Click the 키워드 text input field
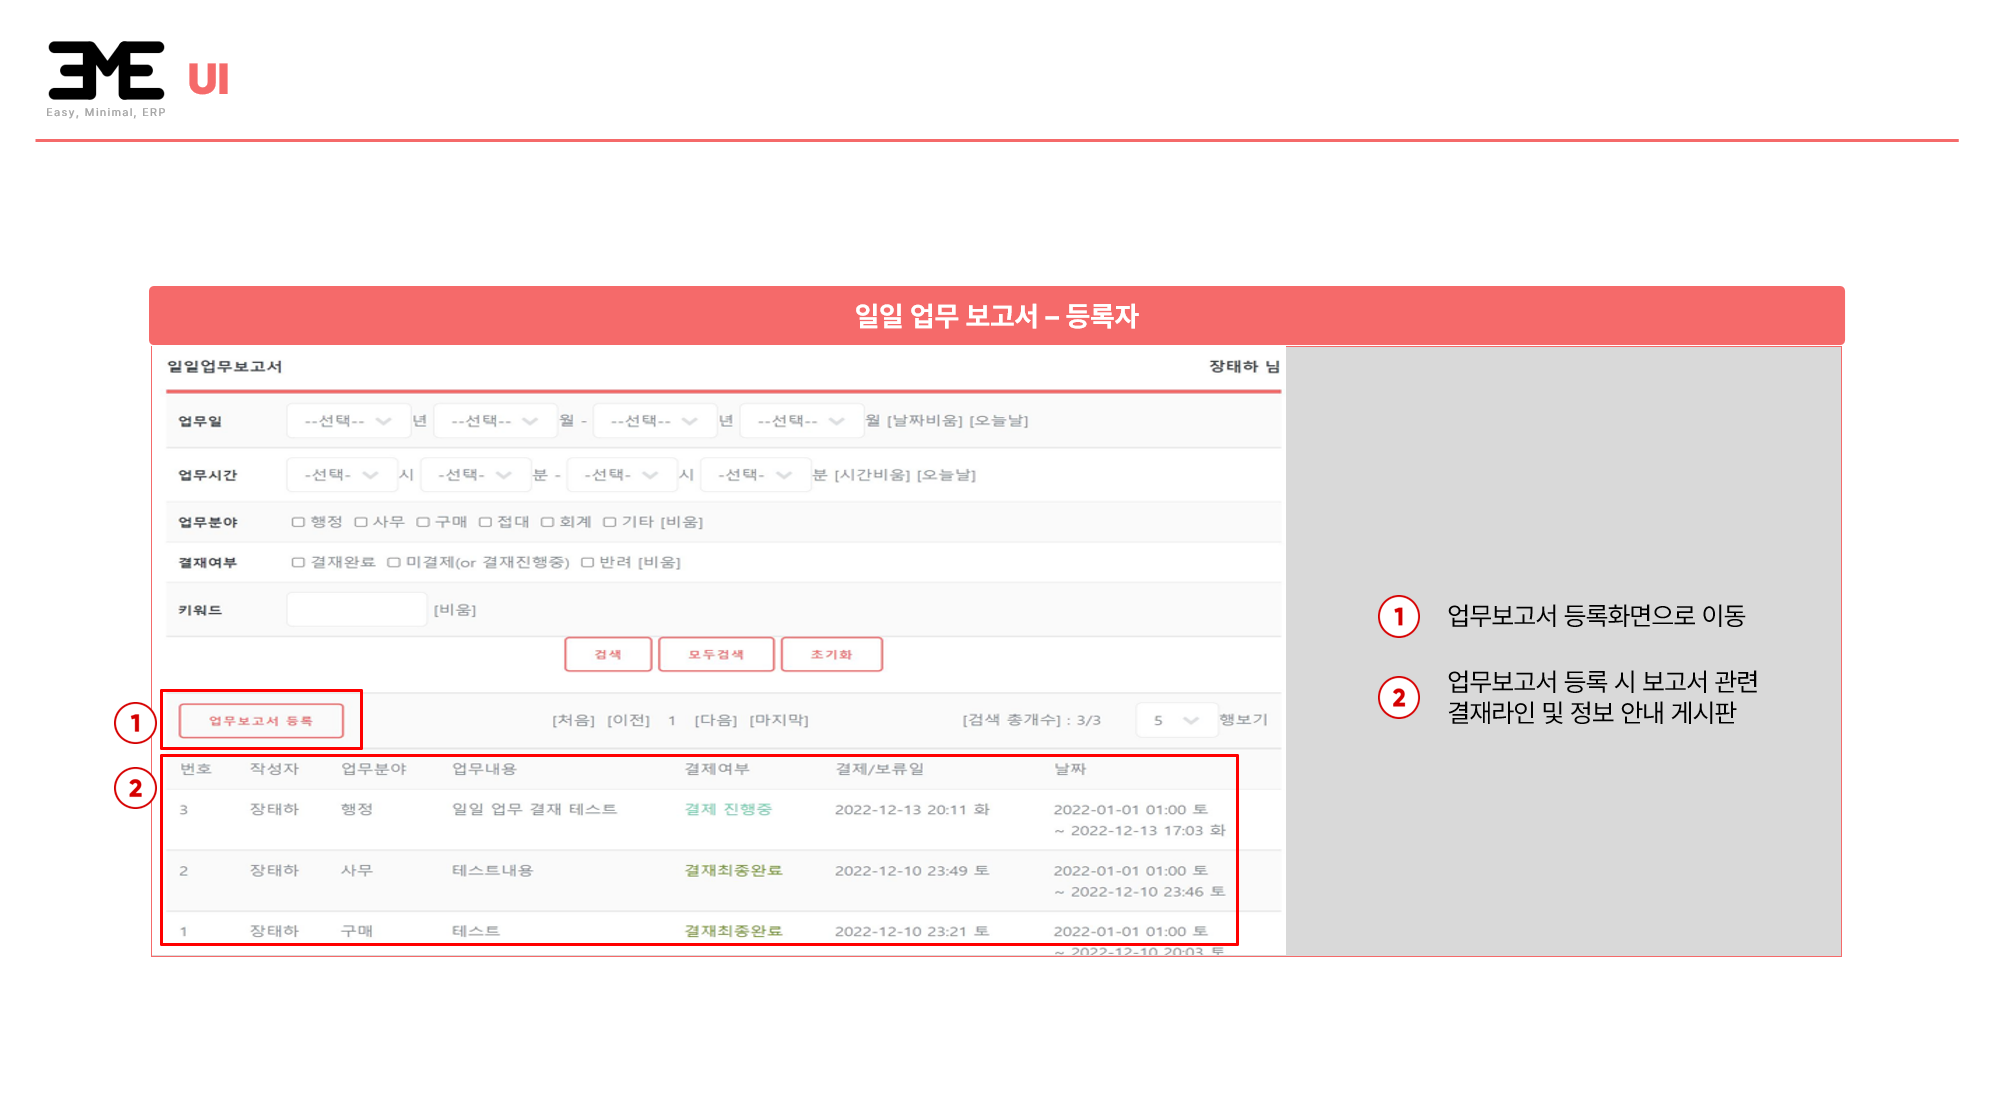 [x=357, y=610]
